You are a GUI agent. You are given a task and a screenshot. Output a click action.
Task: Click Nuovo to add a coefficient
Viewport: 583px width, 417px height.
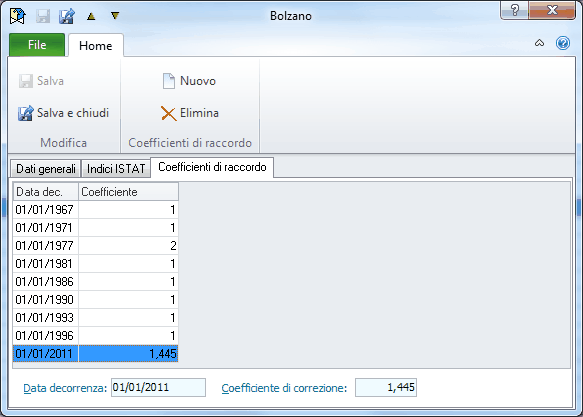point(189,81)
